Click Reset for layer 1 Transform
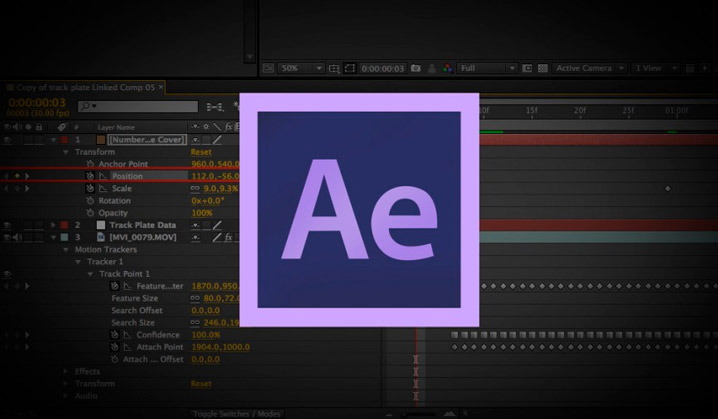This screenshot has height=419, width=718. (x=201, y=152)
